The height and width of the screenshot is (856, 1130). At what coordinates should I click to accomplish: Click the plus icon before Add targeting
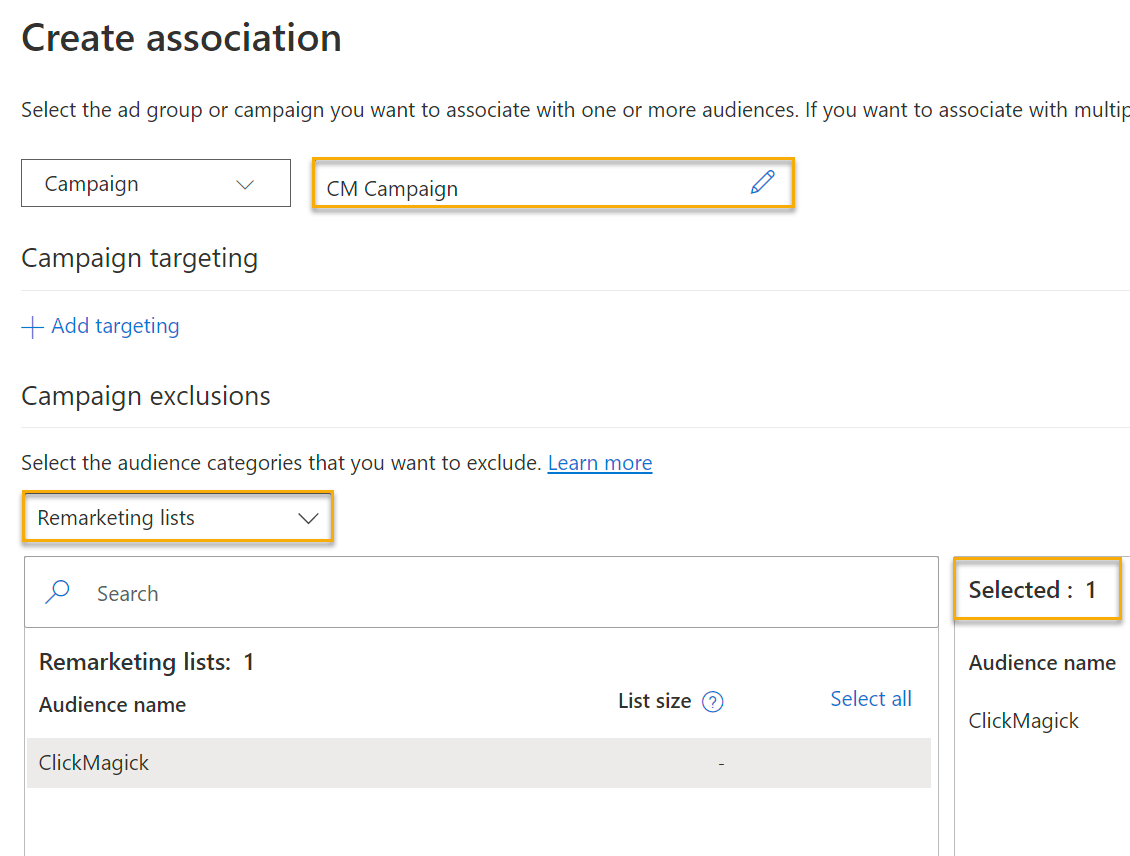[33, 327]
